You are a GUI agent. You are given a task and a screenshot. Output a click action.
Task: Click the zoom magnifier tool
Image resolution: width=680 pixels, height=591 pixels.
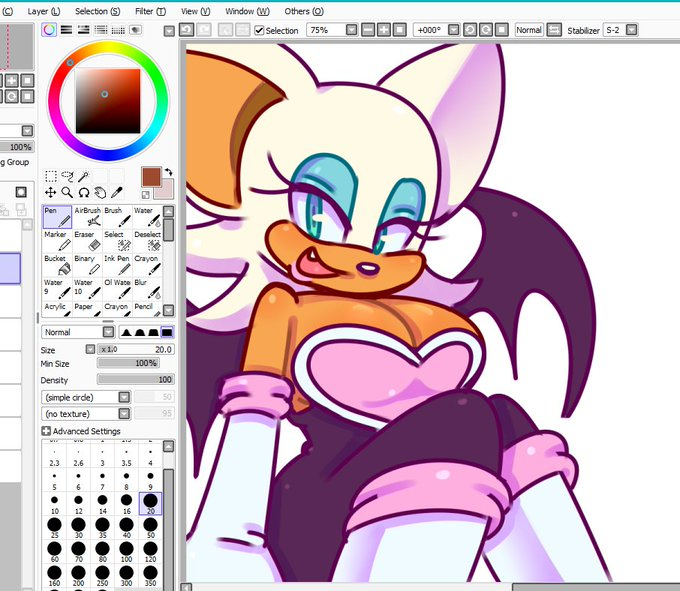66,192
